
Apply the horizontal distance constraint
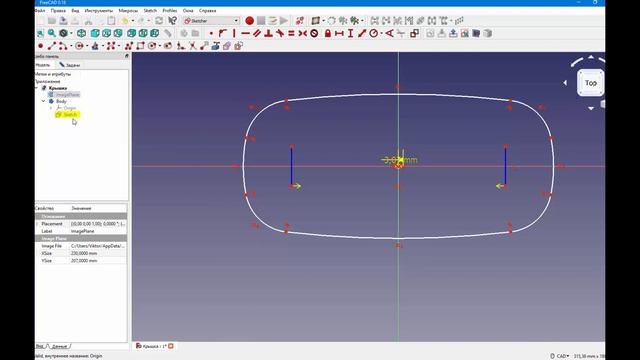coord(339,33)
